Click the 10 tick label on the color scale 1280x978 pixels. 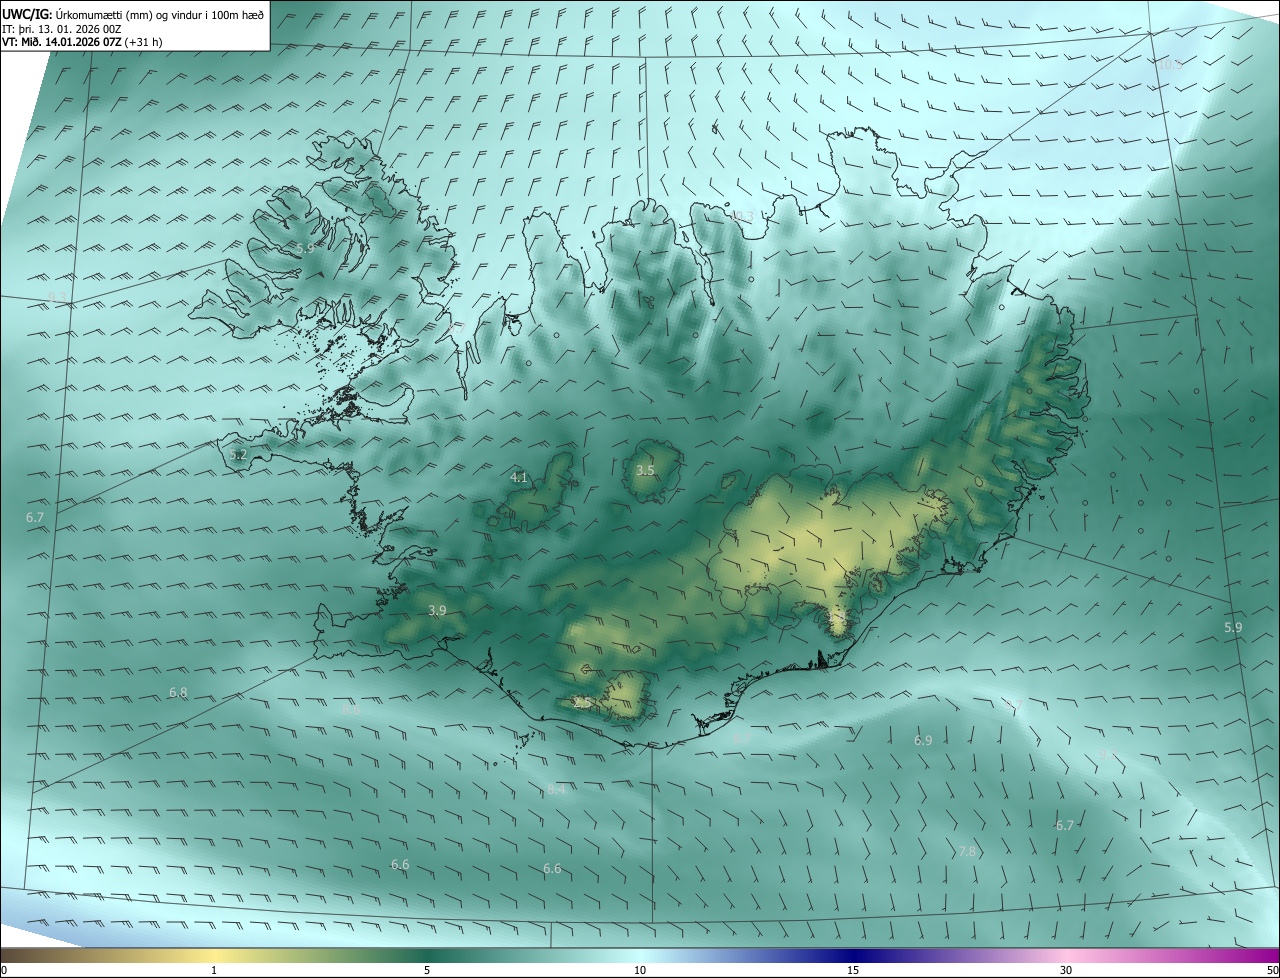[x=640, y=970]
